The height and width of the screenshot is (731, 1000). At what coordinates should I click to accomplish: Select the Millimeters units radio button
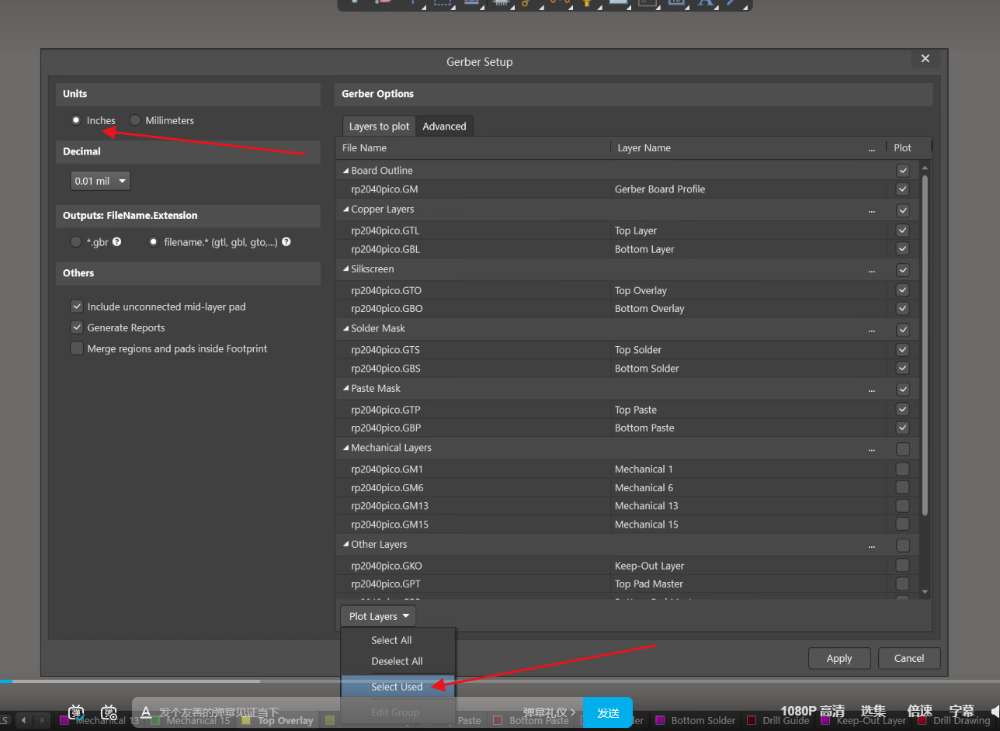click(x=135, y=120)
